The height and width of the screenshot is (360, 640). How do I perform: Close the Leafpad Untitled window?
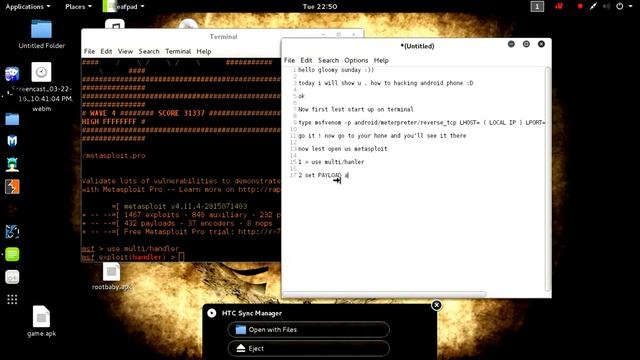pyautogui.click(x=541, y=44)
